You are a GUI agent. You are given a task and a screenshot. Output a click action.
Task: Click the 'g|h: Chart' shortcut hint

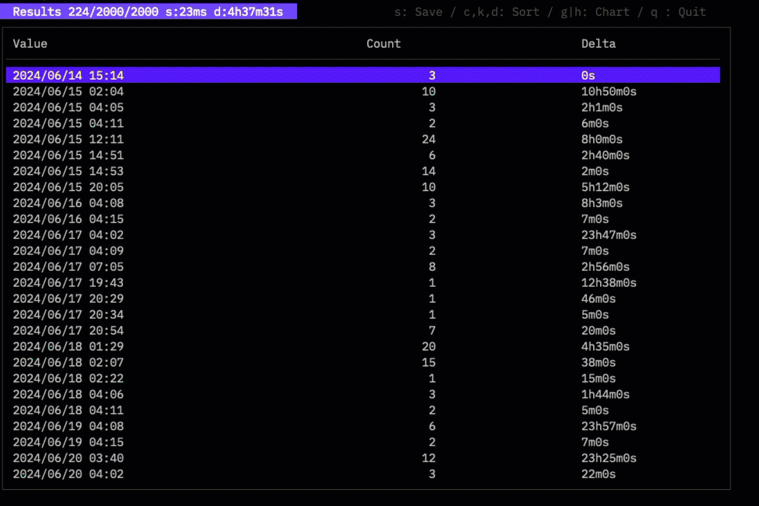tap(595, 12)
